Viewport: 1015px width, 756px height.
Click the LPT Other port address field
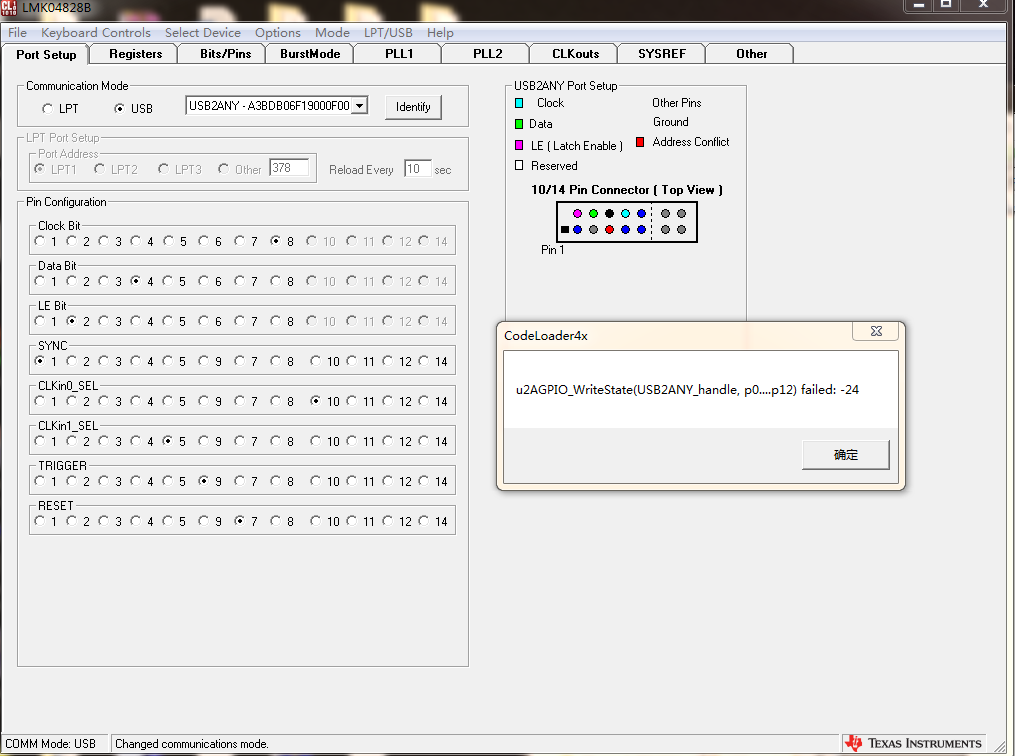click(289, 168)
